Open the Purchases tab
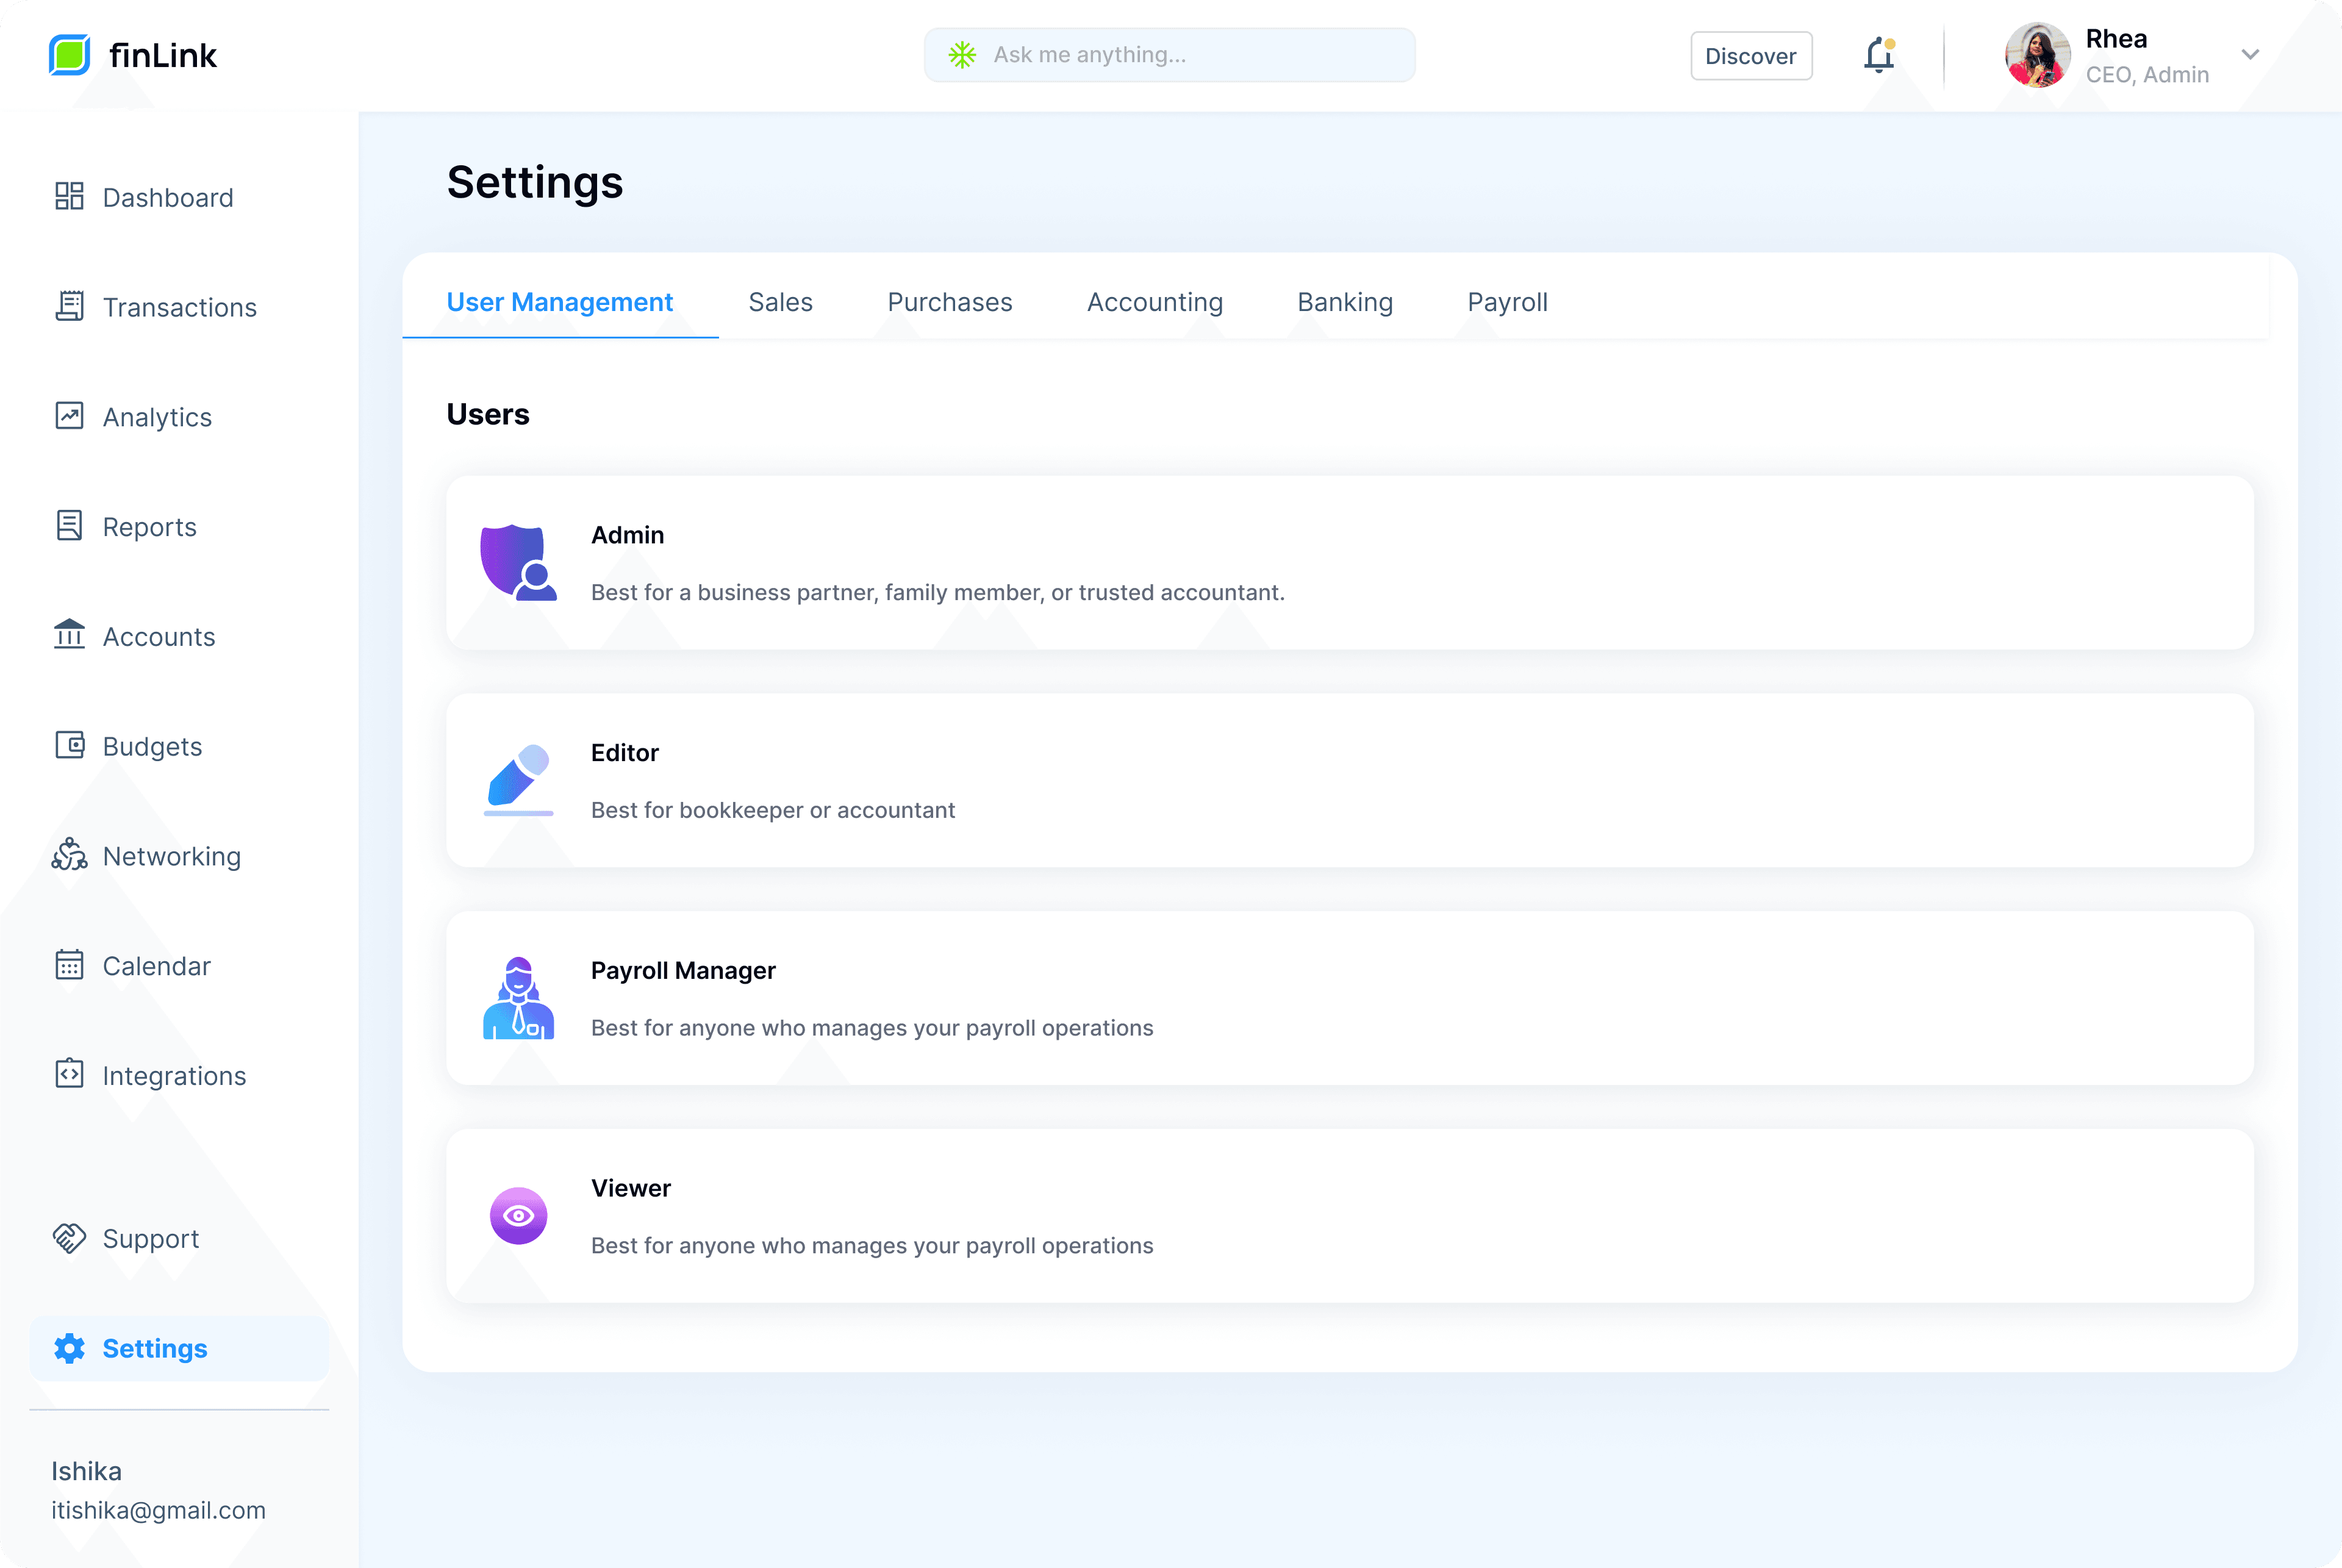Image resolution: width=2342 pixels, height=1568 pixels. (x=950, y=302)
